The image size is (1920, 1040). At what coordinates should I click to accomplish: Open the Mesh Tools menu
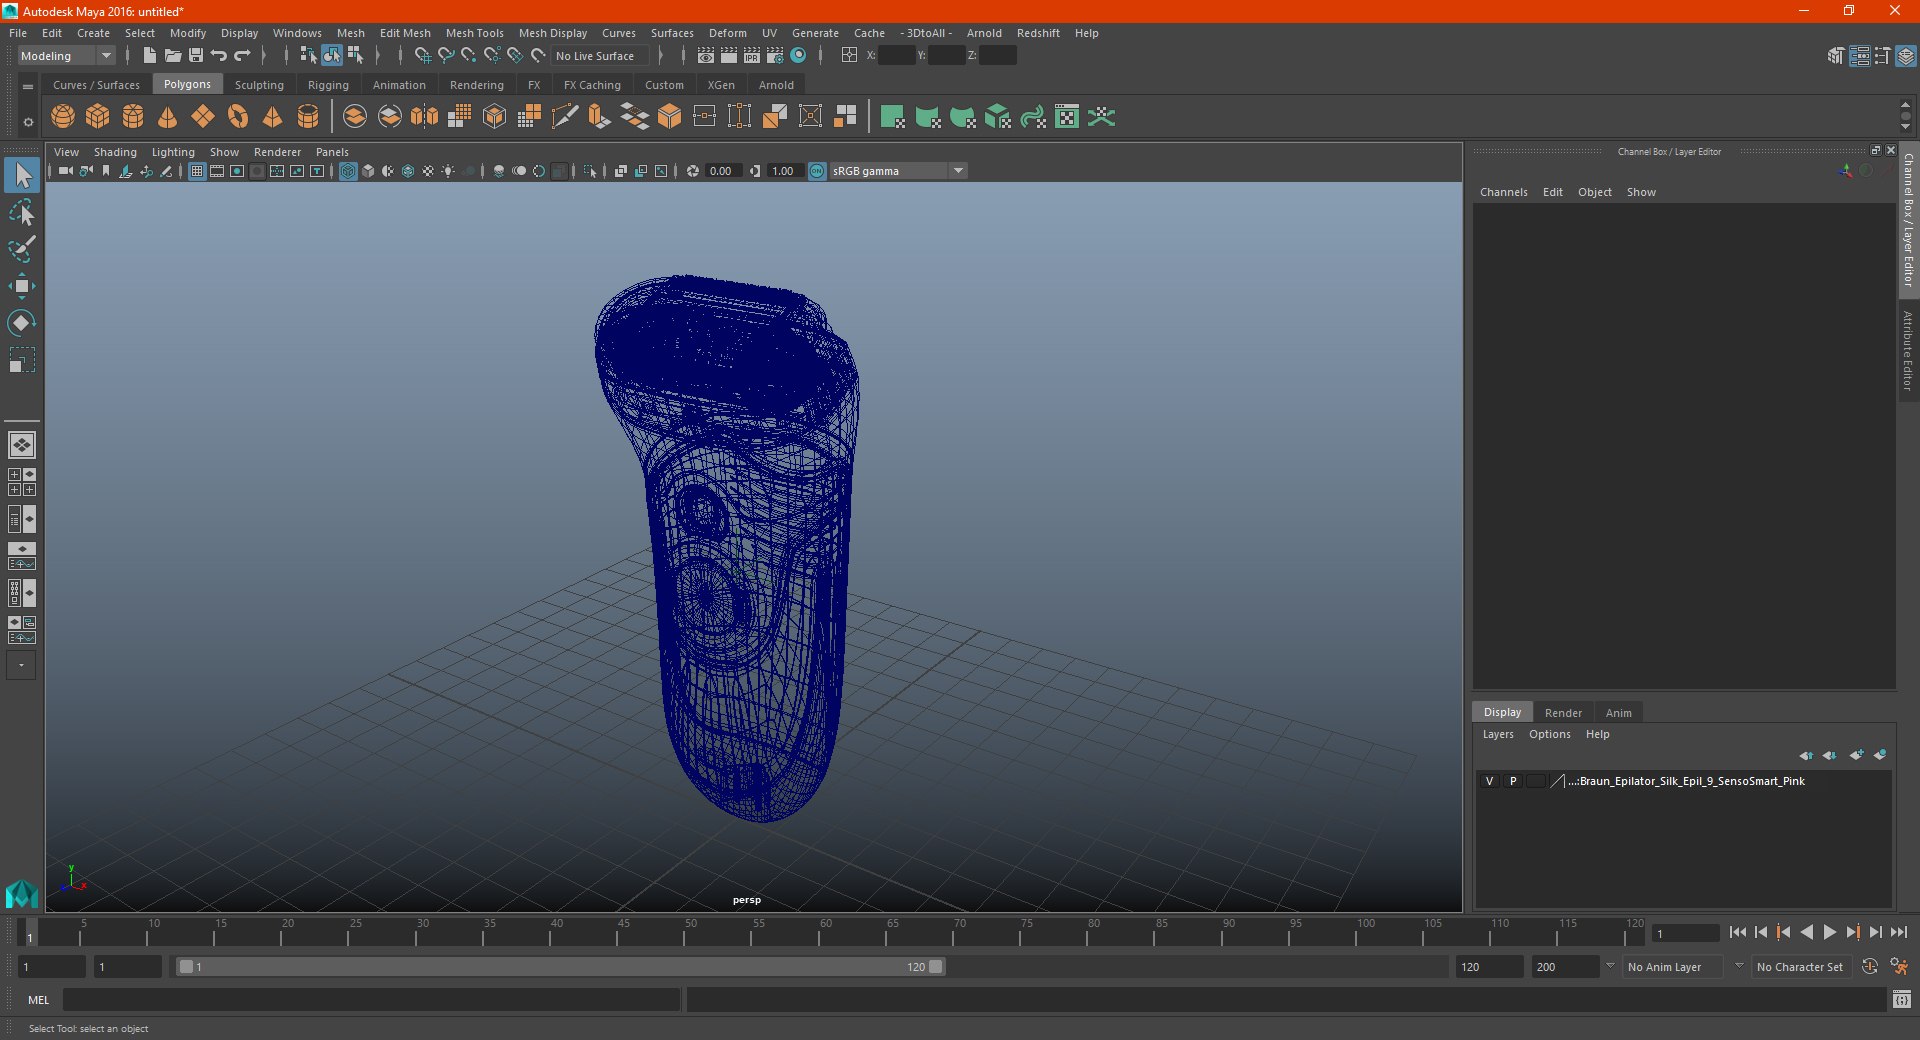tap(474, 33)
